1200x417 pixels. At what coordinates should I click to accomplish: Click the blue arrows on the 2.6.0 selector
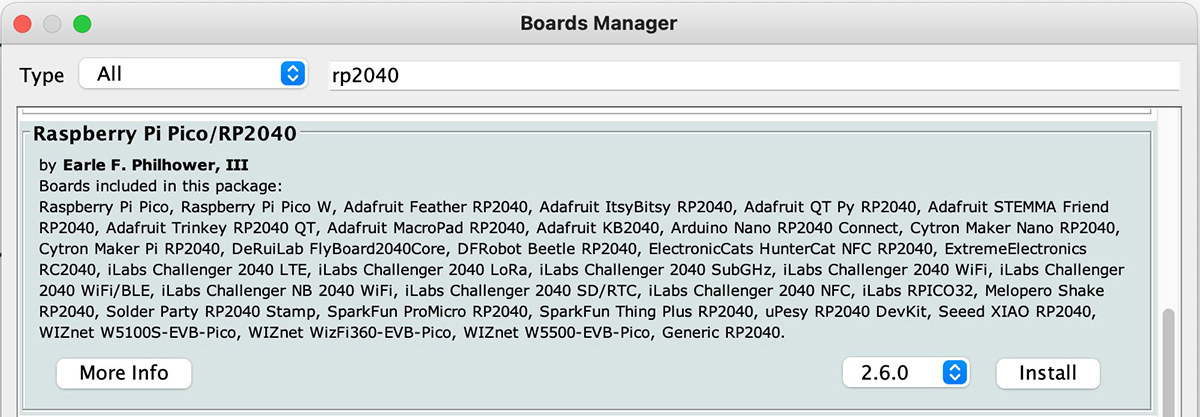click(x=955, y=373)
